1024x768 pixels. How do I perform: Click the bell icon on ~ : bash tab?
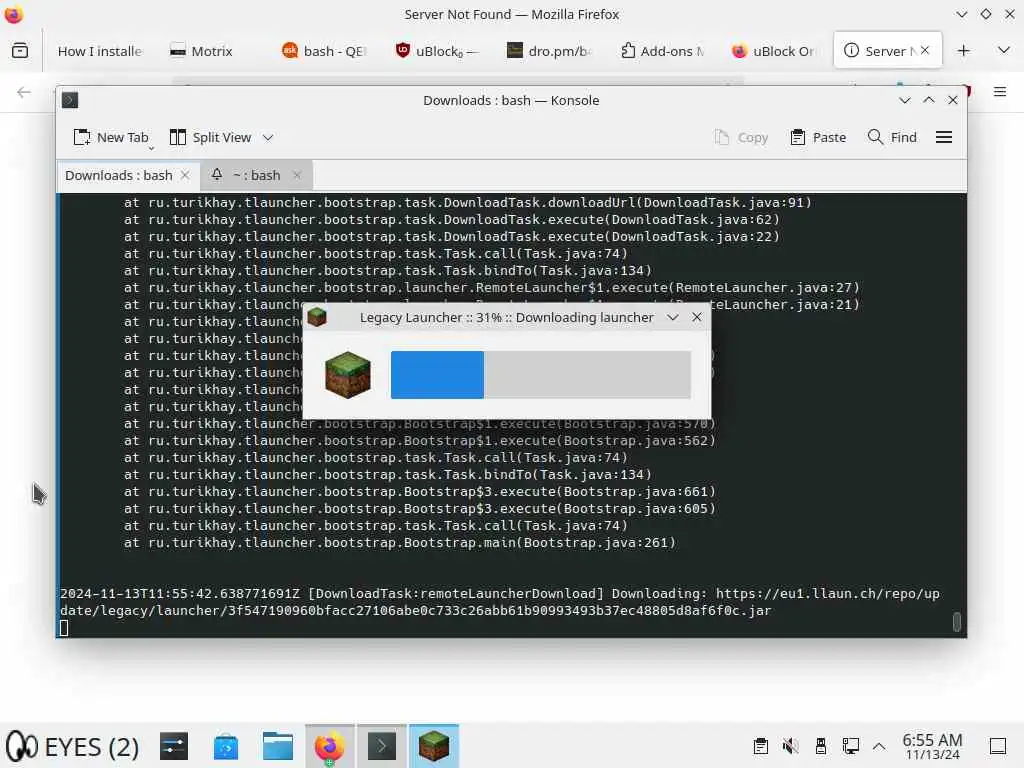[217, 174]
